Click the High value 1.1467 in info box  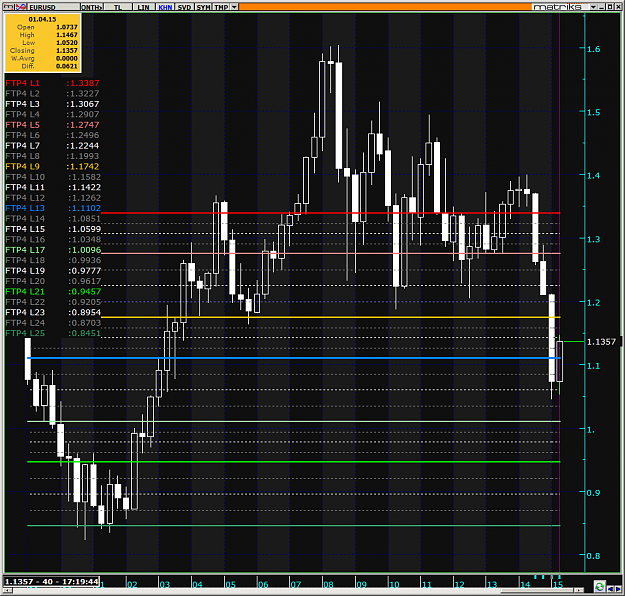point(67,35)
